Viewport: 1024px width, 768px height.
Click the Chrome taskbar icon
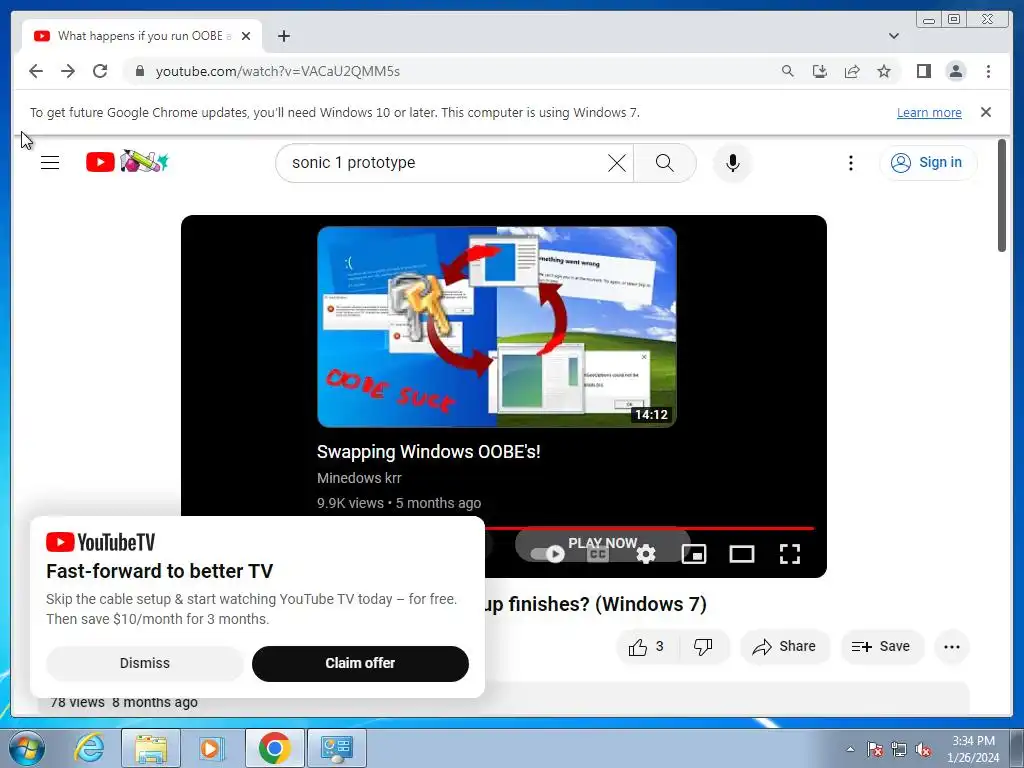[274, 748]
